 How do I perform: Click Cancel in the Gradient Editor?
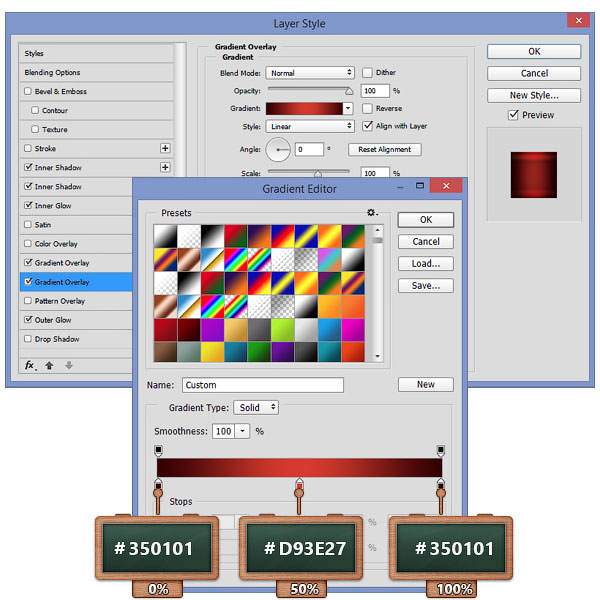pyautogui.click(x=426, y=241)
